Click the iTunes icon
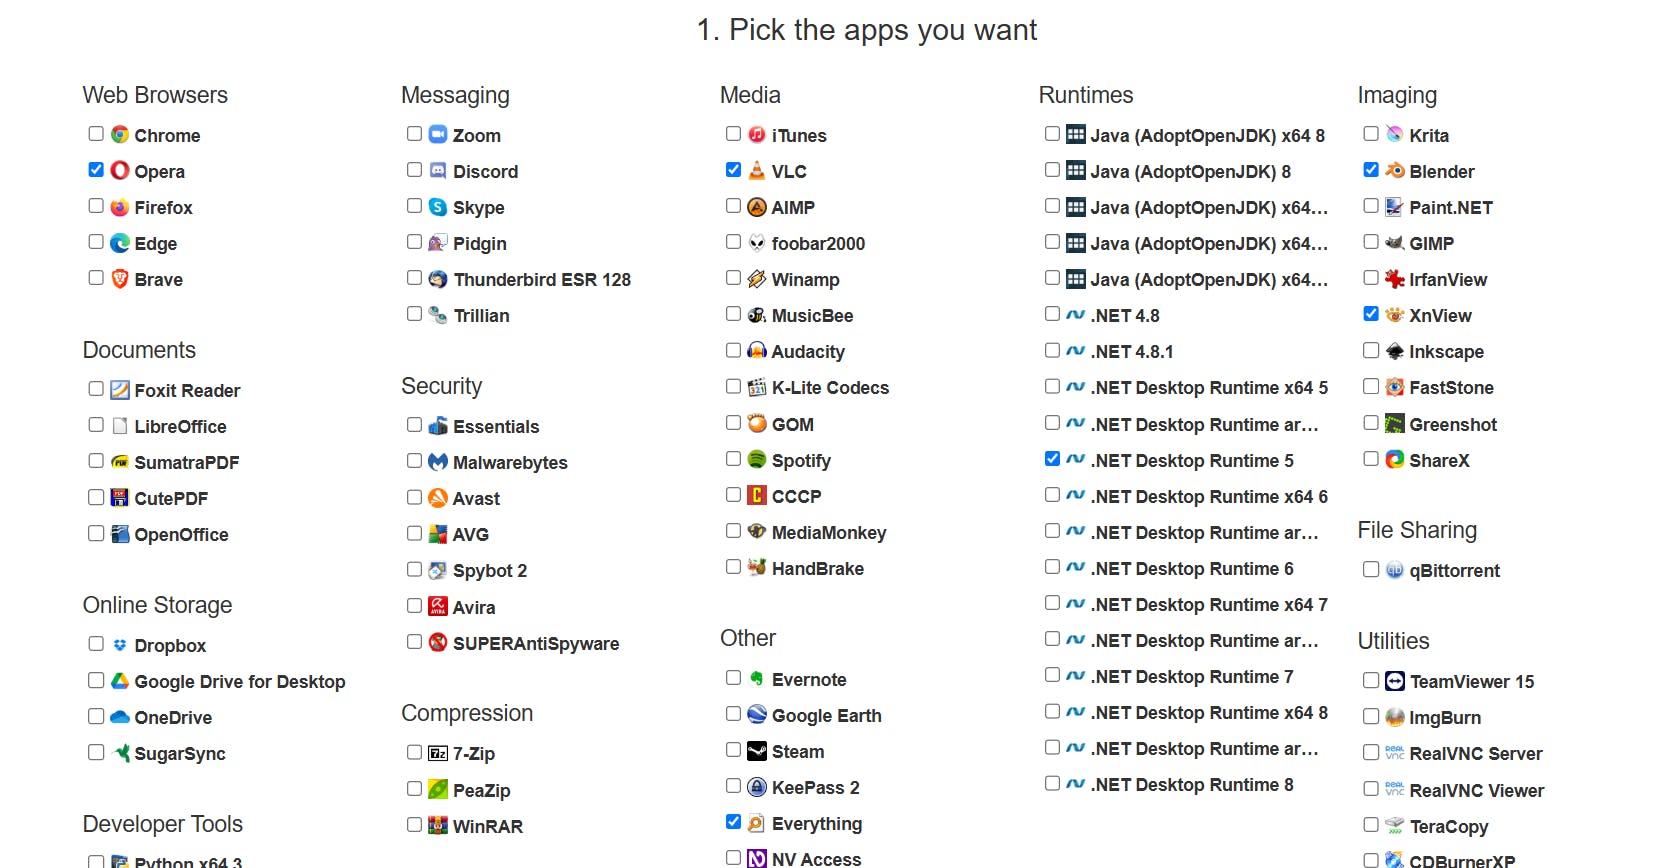The image size is (1676, 868). (757, 135)
